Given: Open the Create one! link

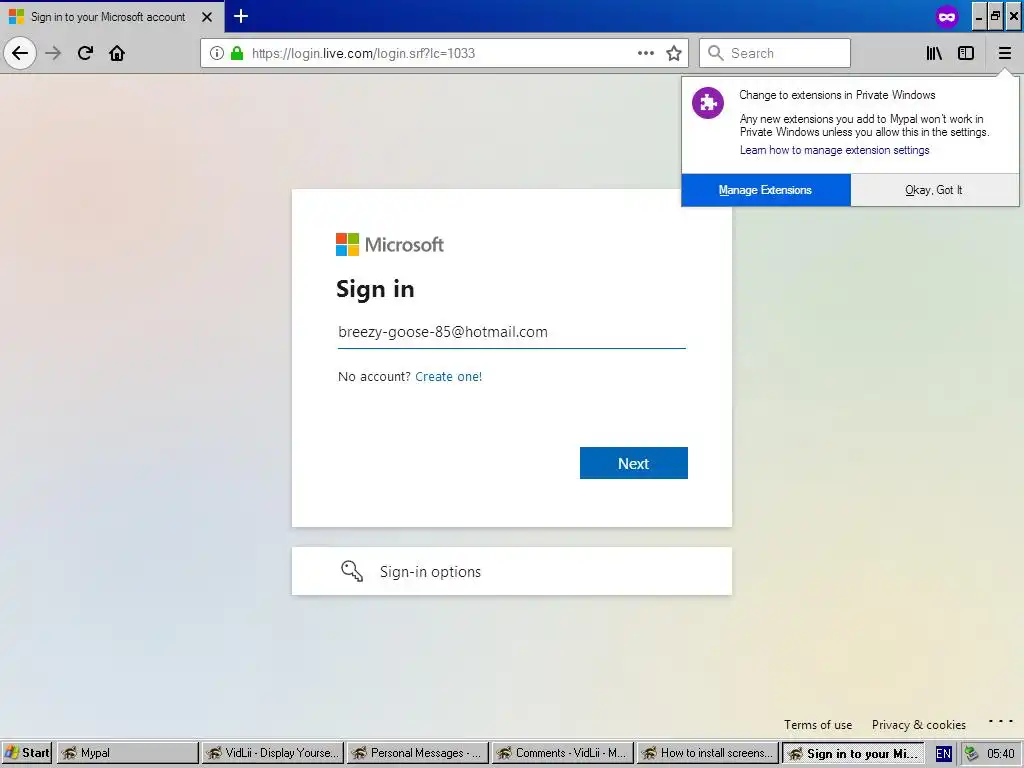Looking at the screenshot, I should (448, 377).
